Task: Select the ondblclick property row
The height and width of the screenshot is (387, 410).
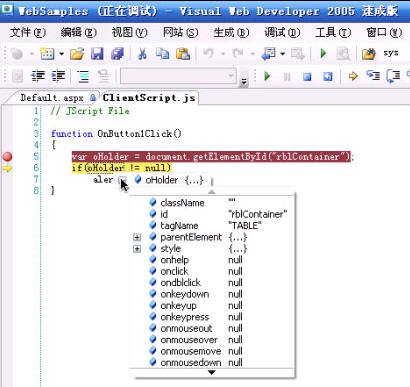Action: 212,283
